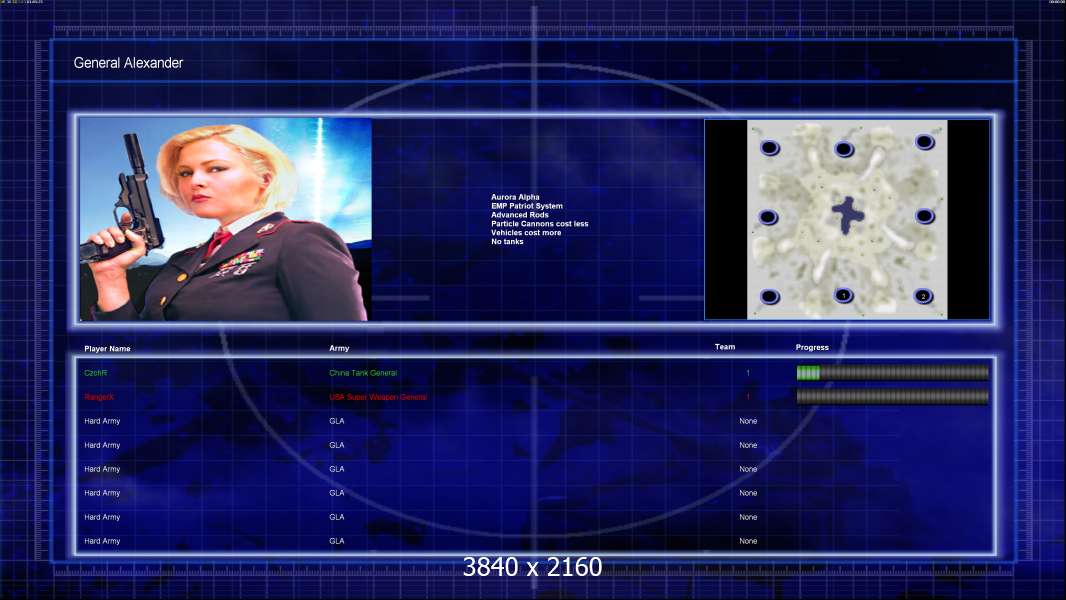This screenshot has width=1066, height=600.
Task: Select the top-left start position marker on map
Action: point(770,147)
